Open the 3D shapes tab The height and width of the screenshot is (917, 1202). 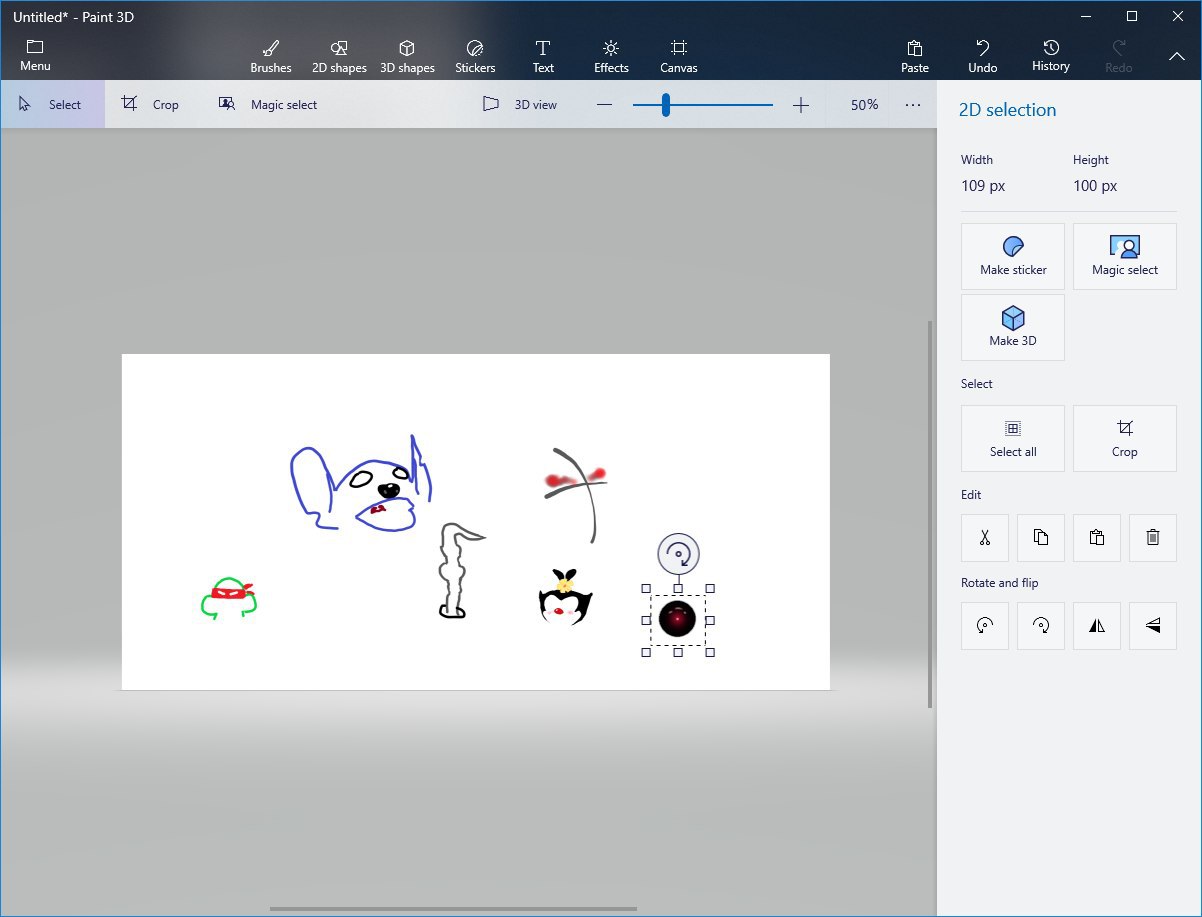[x=407, y=57]
